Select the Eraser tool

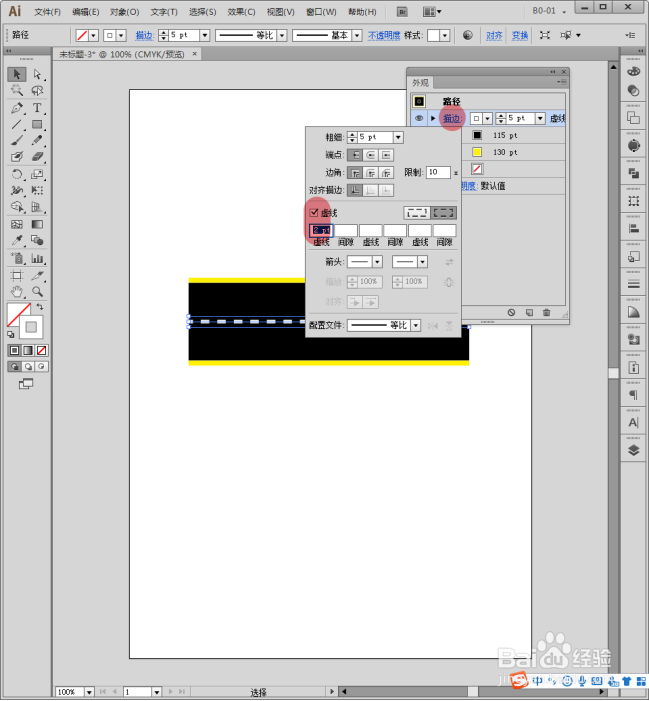pos(37,156)
